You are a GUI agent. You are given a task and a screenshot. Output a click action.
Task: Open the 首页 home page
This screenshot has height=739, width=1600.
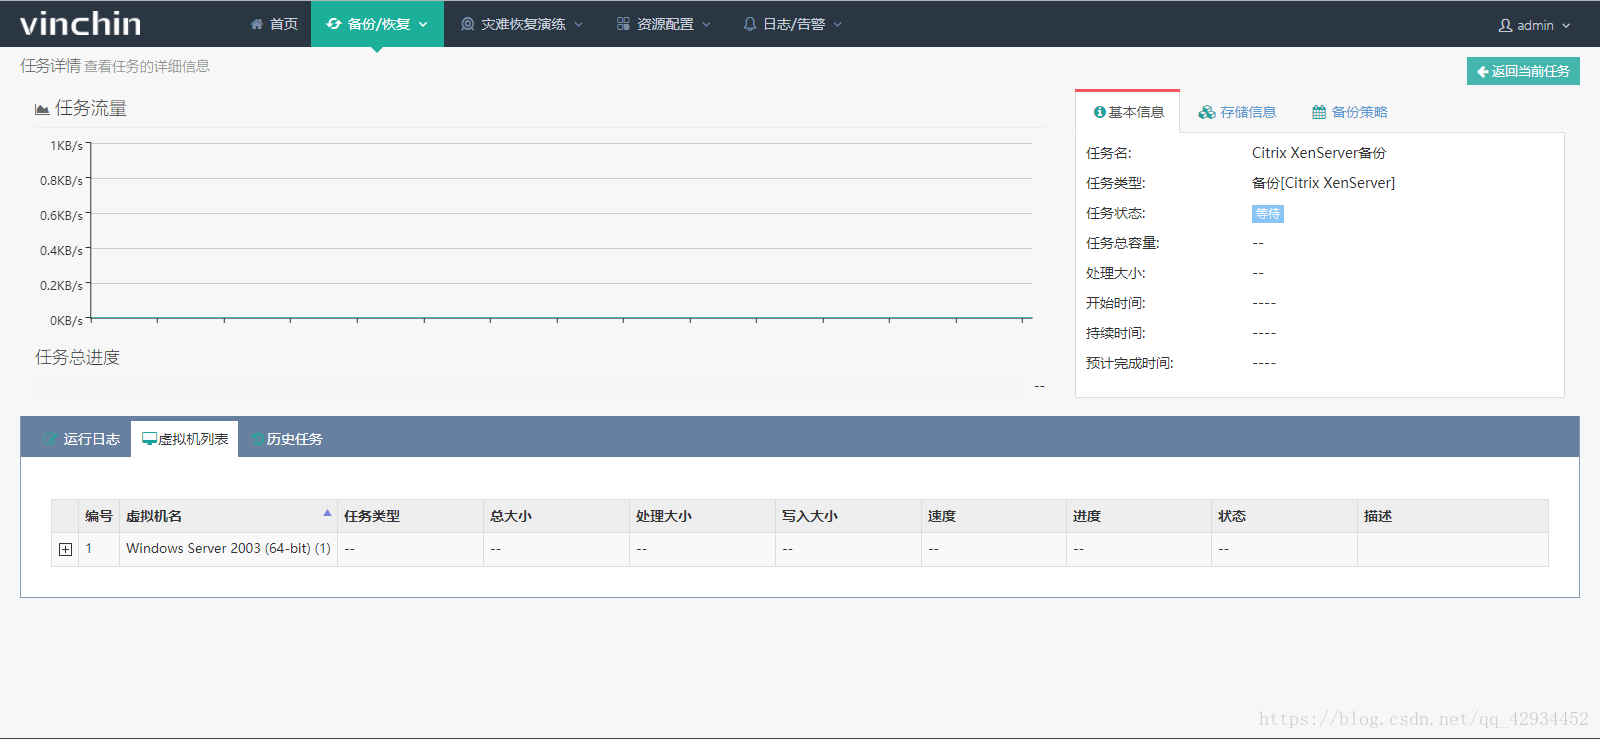tap(274, 24)
